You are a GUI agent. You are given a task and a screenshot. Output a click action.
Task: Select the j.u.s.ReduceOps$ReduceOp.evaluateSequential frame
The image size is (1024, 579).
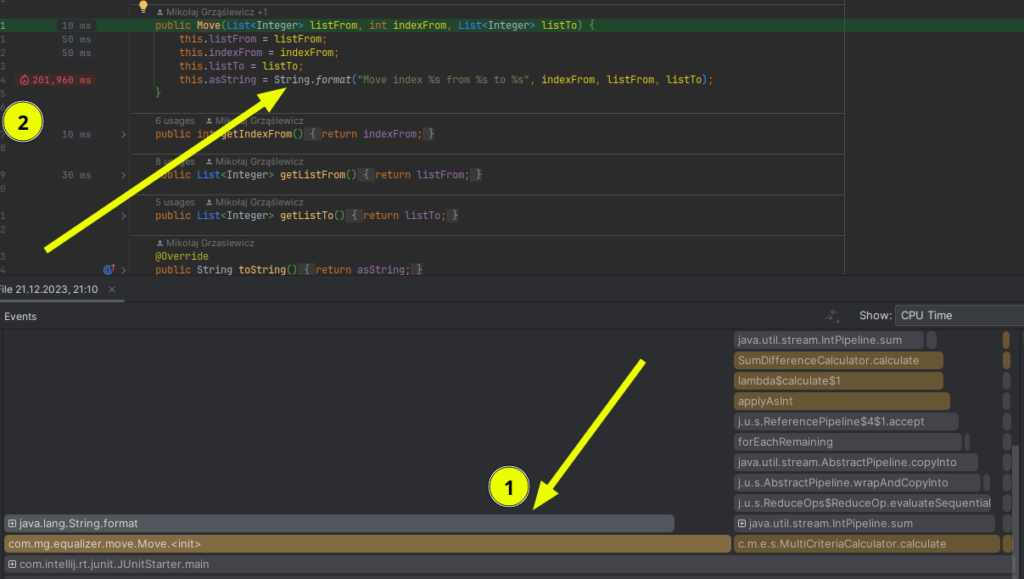tap(863, 503)
